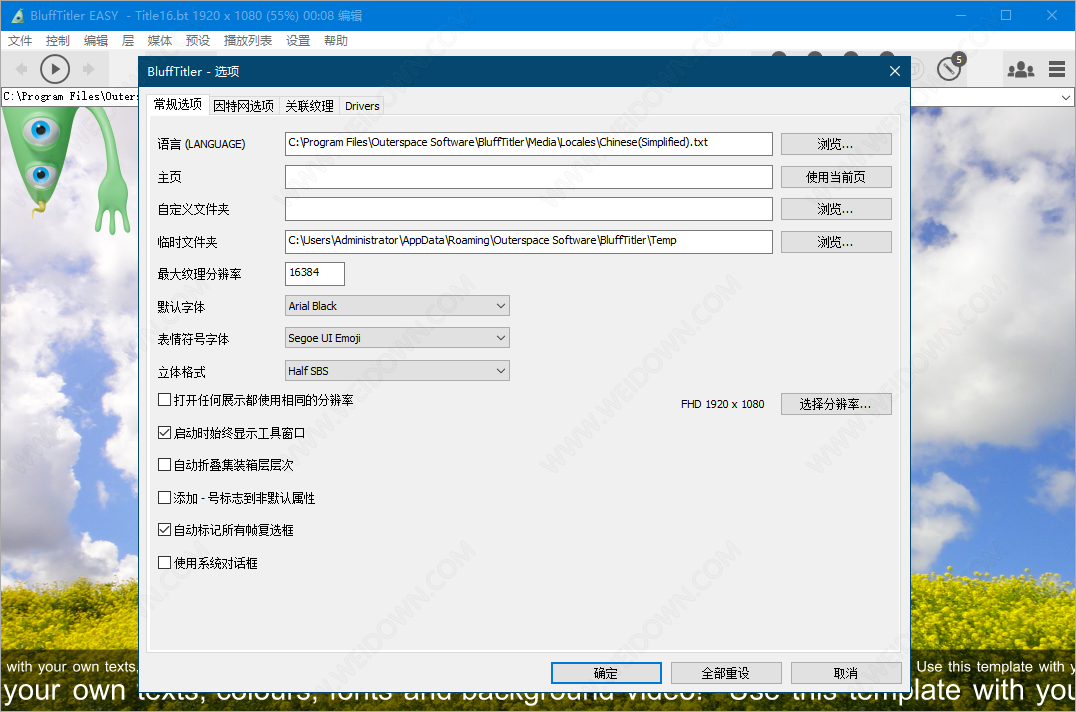The height and width of the screenshot is (712, 1076).
Task: Click the previous (left arrow) toolbar icon
Action: [21, 69]
